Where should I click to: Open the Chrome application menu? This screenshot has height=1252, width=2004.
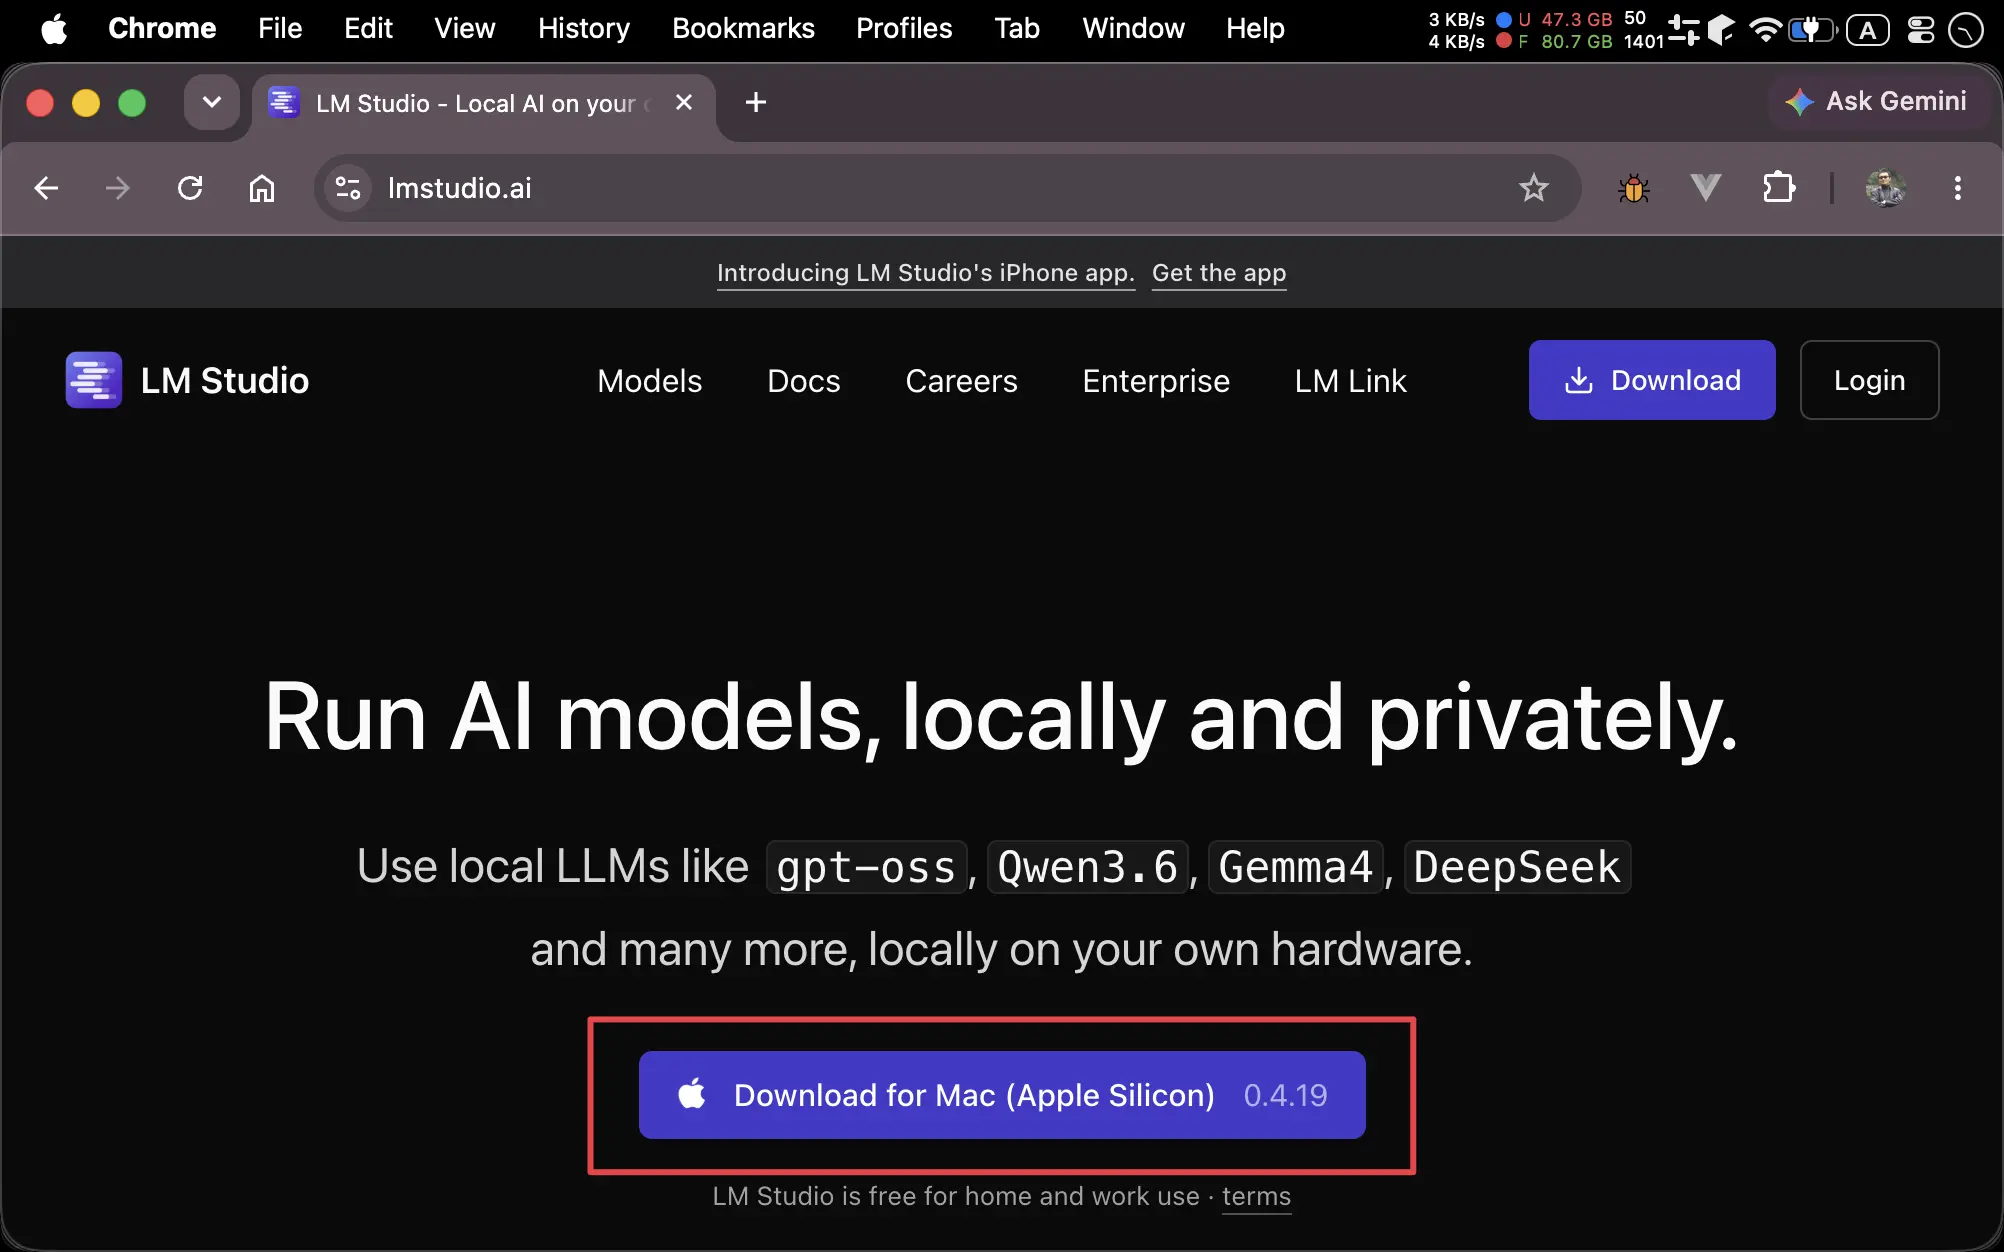point(162,28)
